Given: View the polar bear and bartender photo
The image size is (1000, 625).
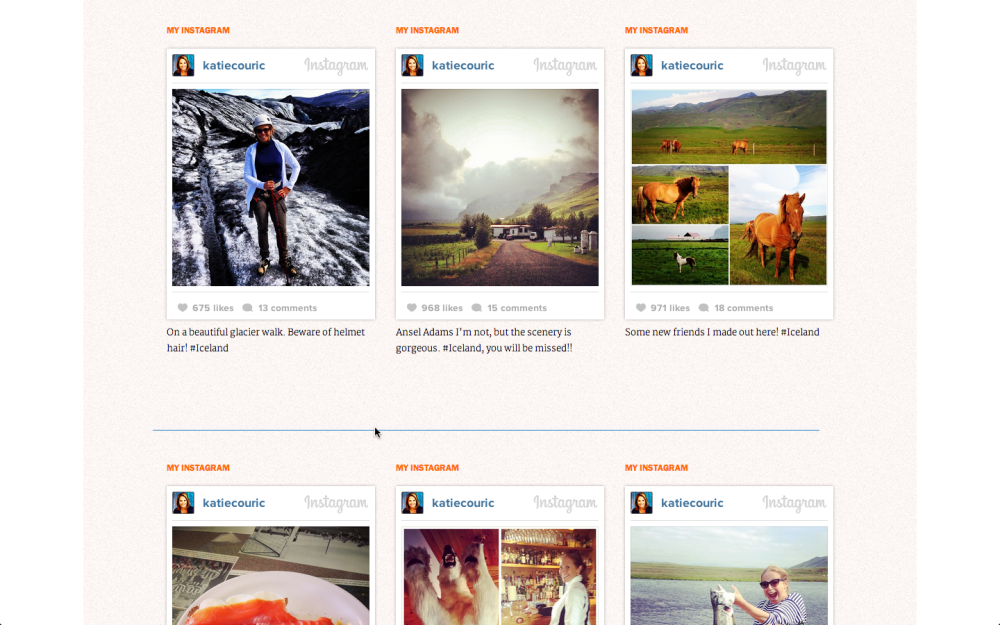Looking at the screenshot, I should [x=500, y=575].
